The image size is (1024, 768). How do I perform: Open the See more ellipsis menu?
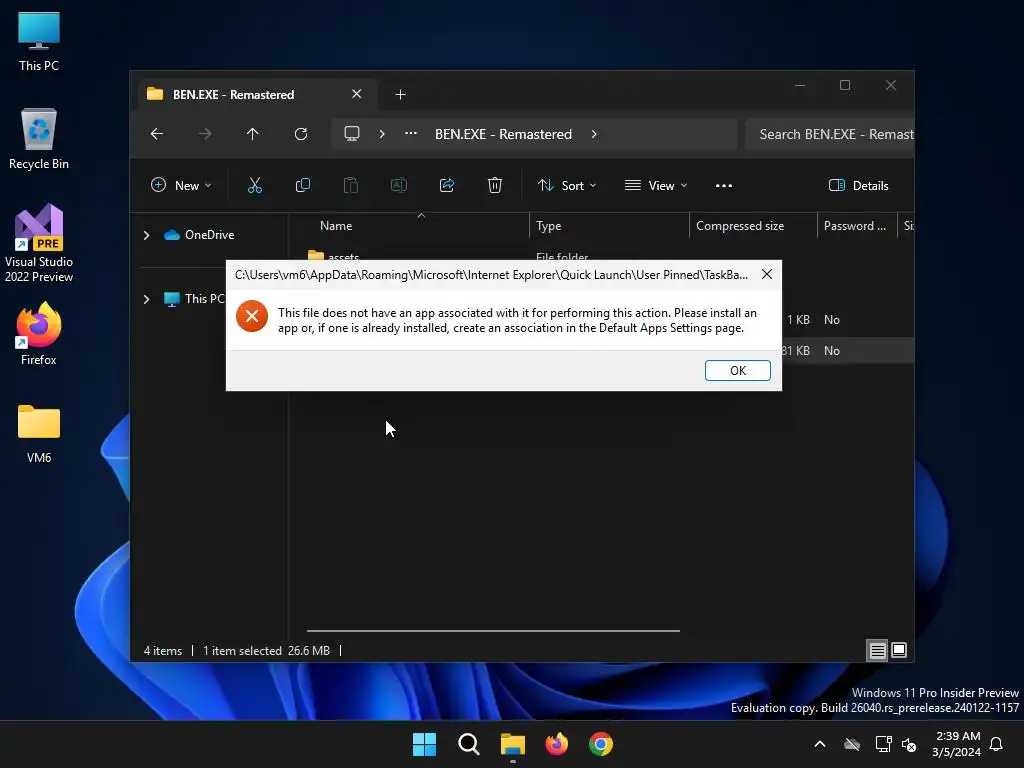(724, 185)
